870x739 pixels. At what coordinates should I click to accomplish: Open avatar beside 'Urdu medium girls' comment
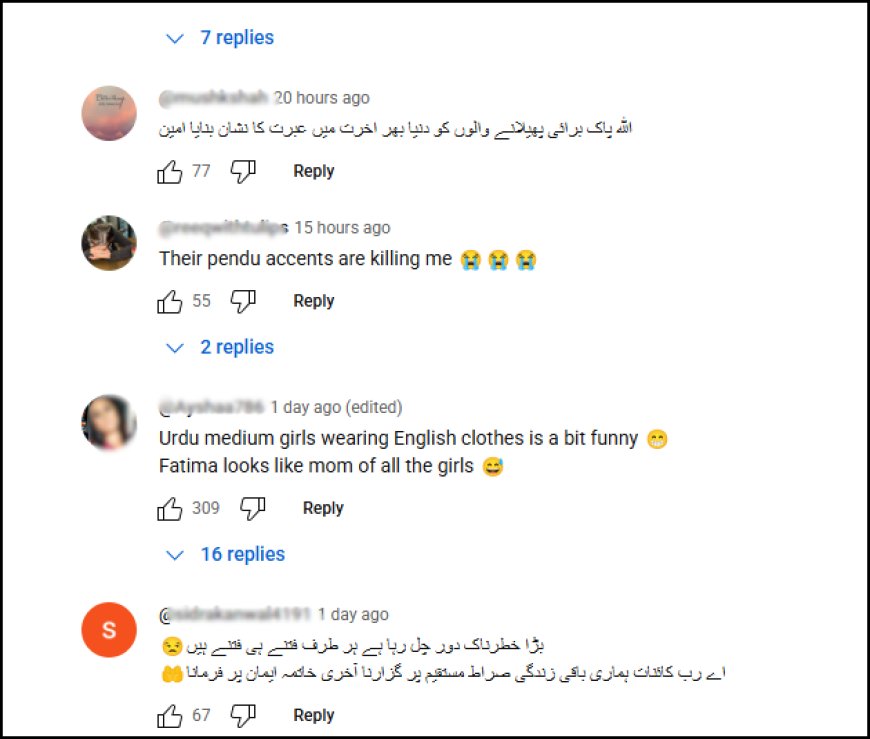(x=109, y=422)
